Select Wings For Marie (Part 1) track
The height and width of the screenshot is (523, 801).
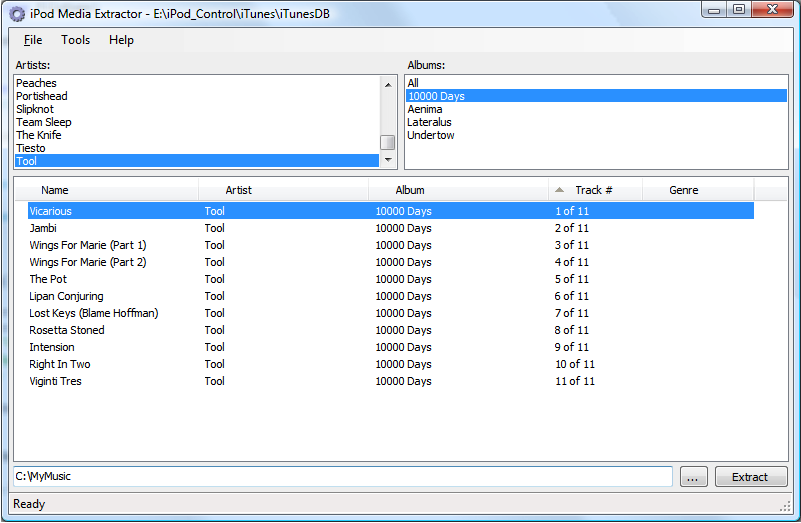(x=391, y=245)
